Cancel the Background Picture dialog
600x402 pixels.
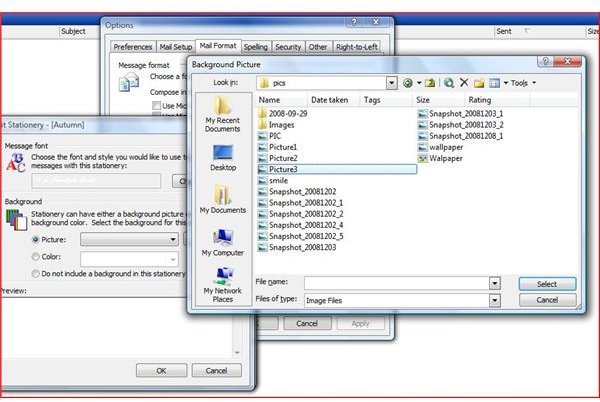[547, 300]
